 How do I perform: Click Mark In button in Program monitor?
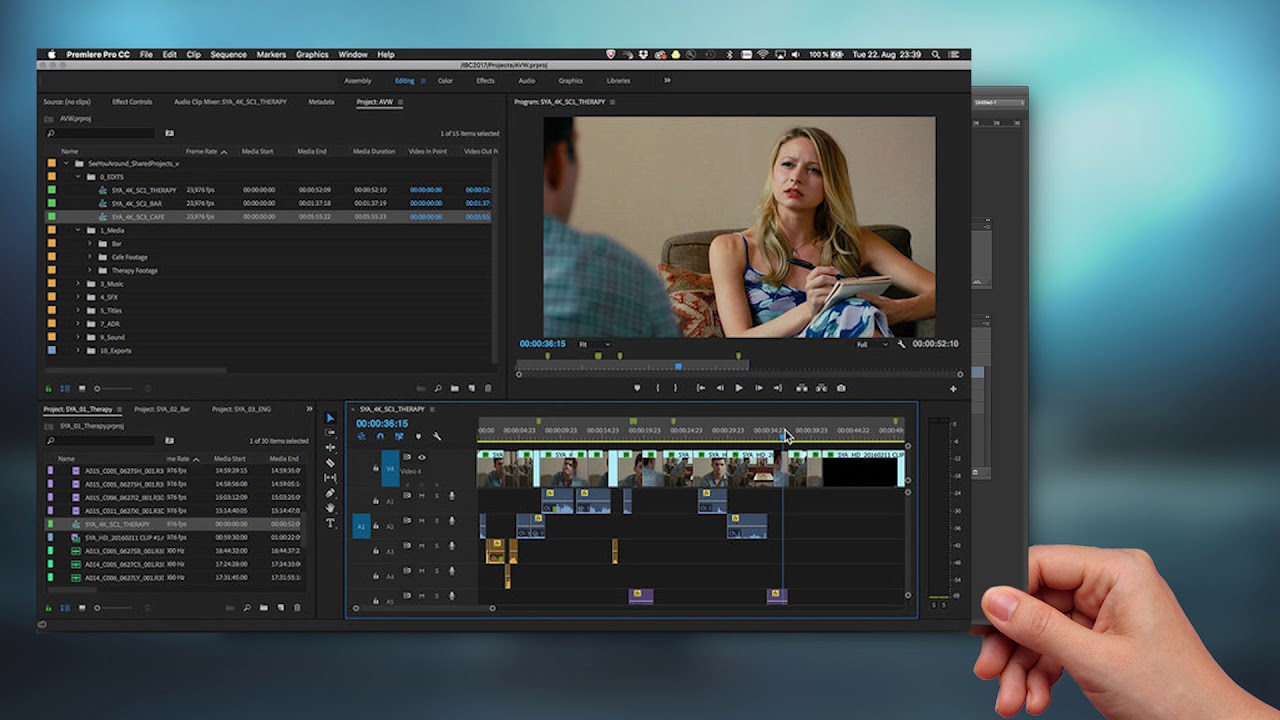point(657,388)
